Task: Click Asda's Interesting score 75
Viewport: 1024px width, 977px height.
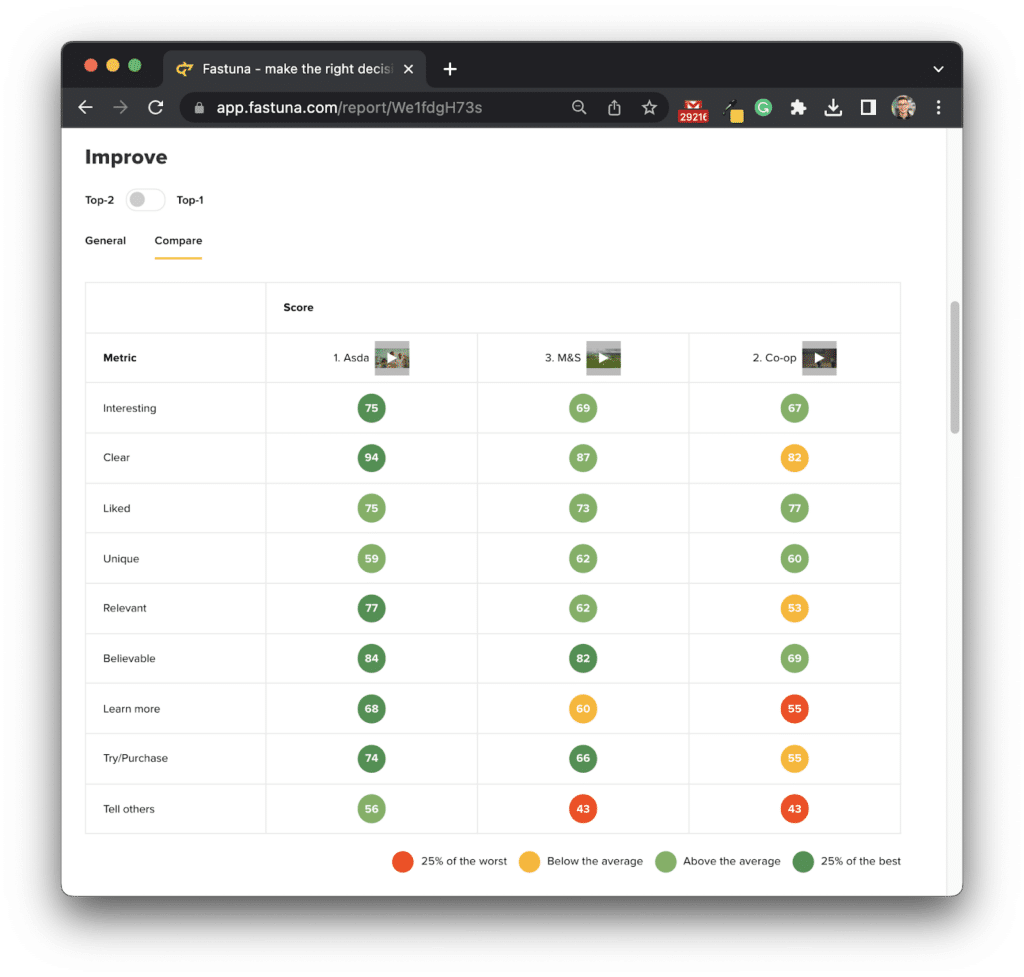Action: point(372,408)
